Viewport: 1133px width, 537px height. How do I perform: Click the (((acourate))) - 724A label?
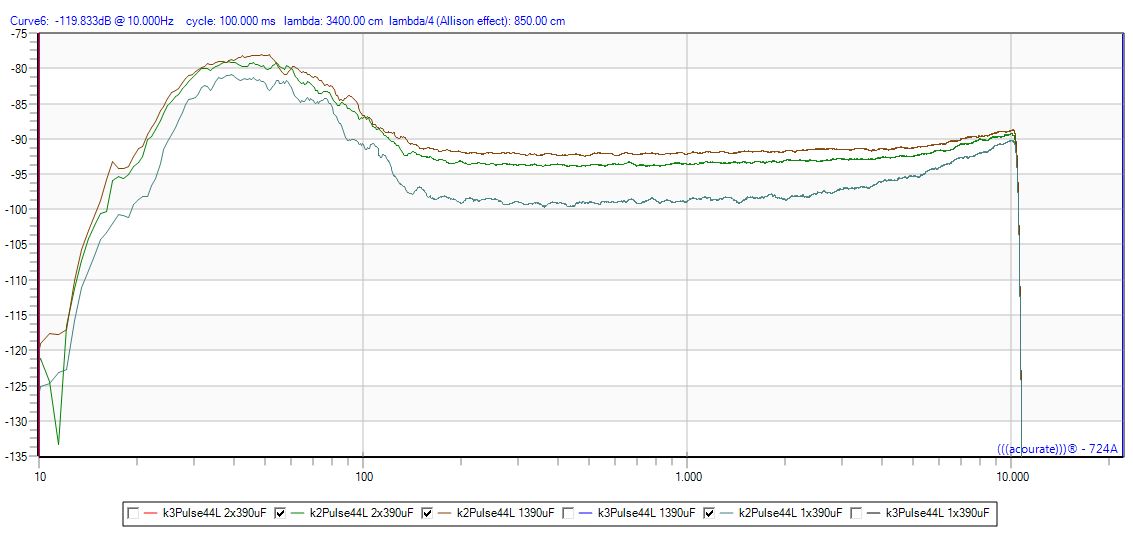coord(1057,449)
